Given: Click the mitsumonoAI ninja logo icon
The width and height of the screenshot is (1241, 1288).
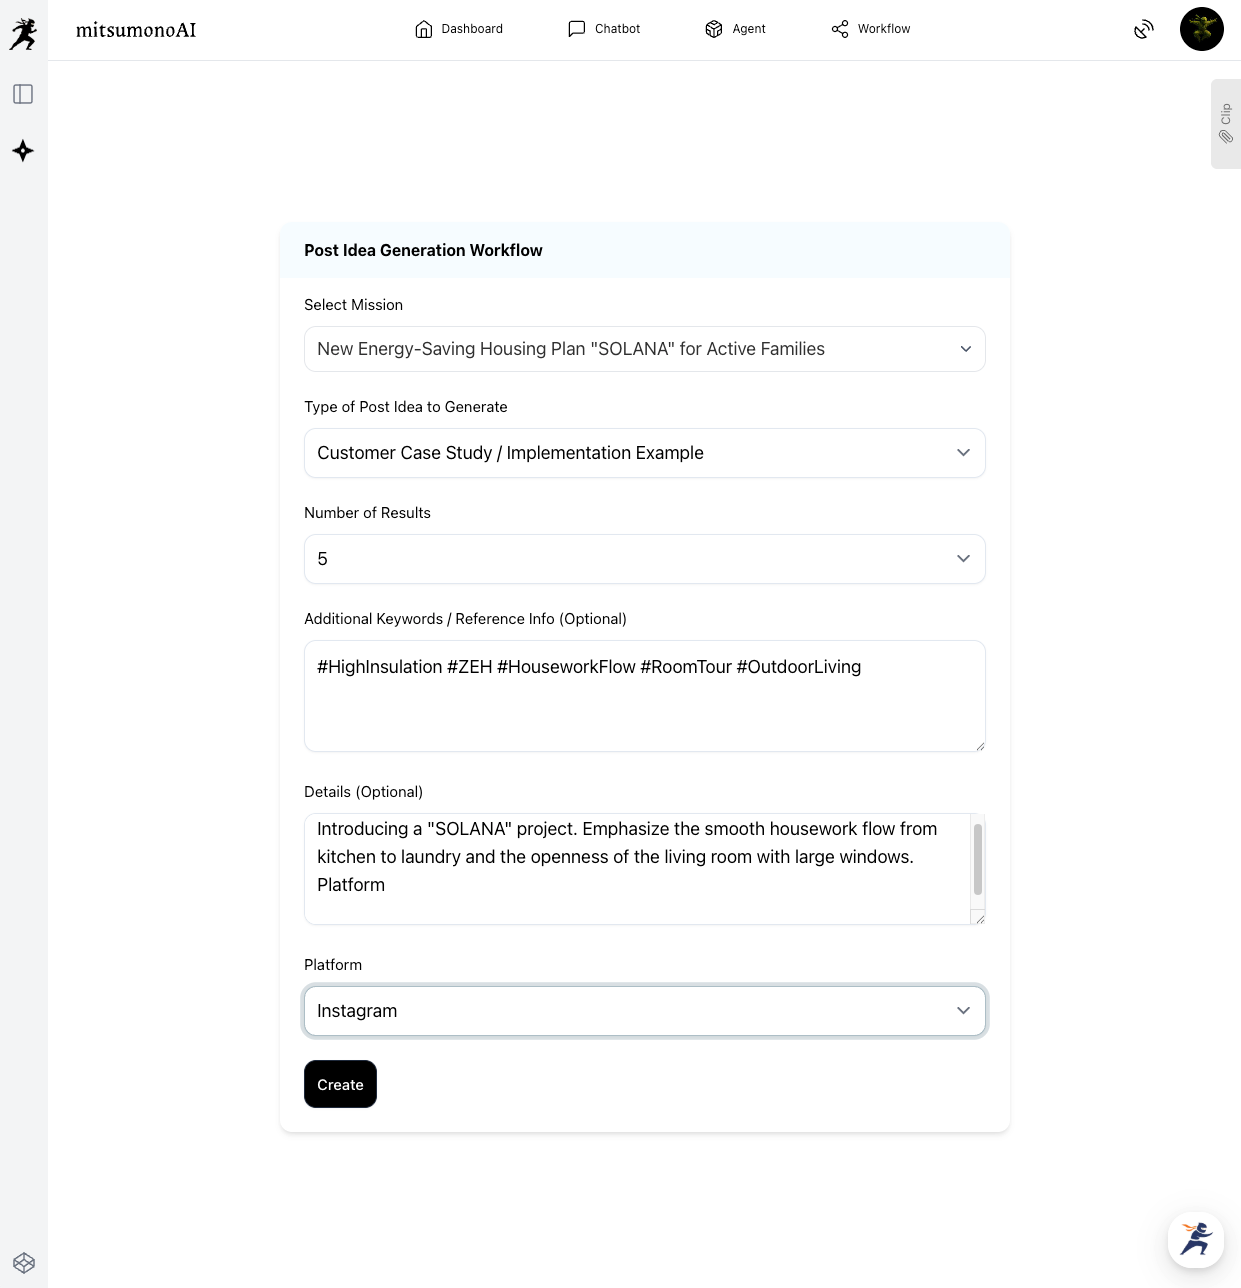Looking at the screenshot, I should (x=23, y=34).
